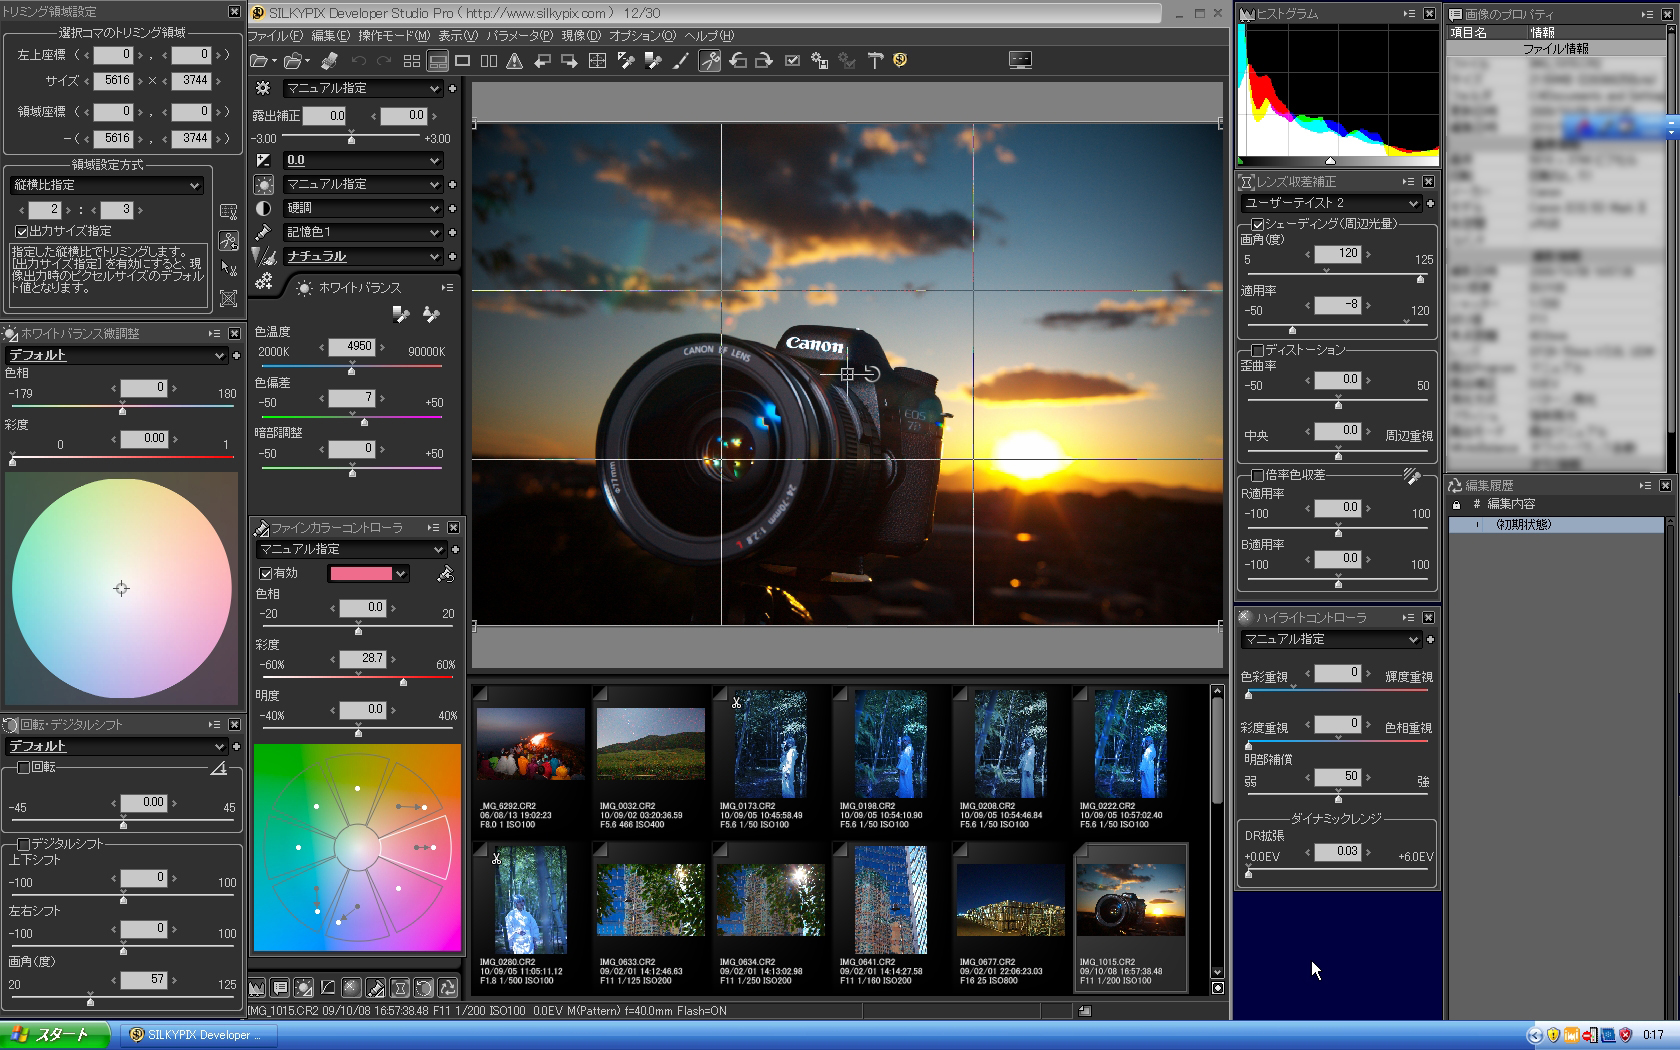Click the 色温度 slider handle
Screen dimensions: 1680x1050
point(351,371)
